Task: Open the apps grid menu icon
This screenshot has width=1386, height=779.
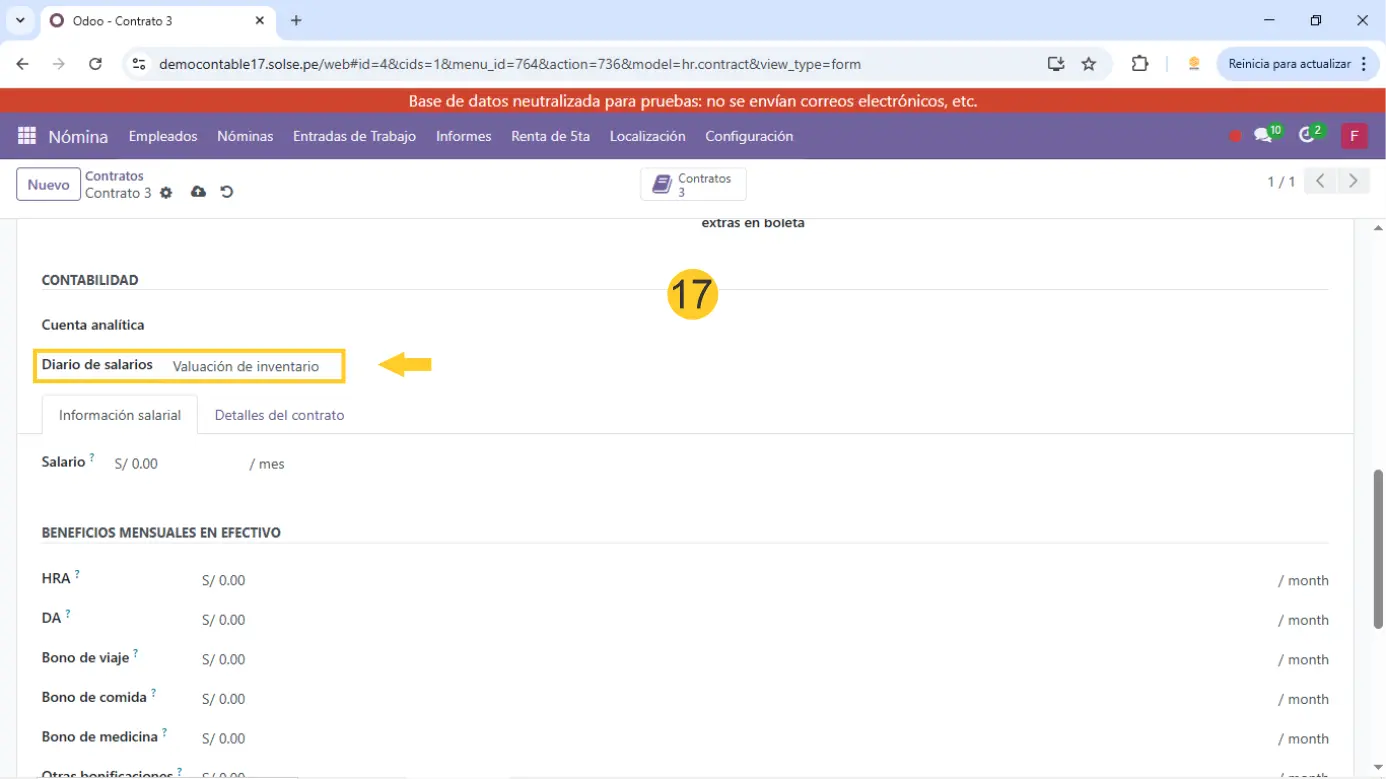Action: click(27, 136)
